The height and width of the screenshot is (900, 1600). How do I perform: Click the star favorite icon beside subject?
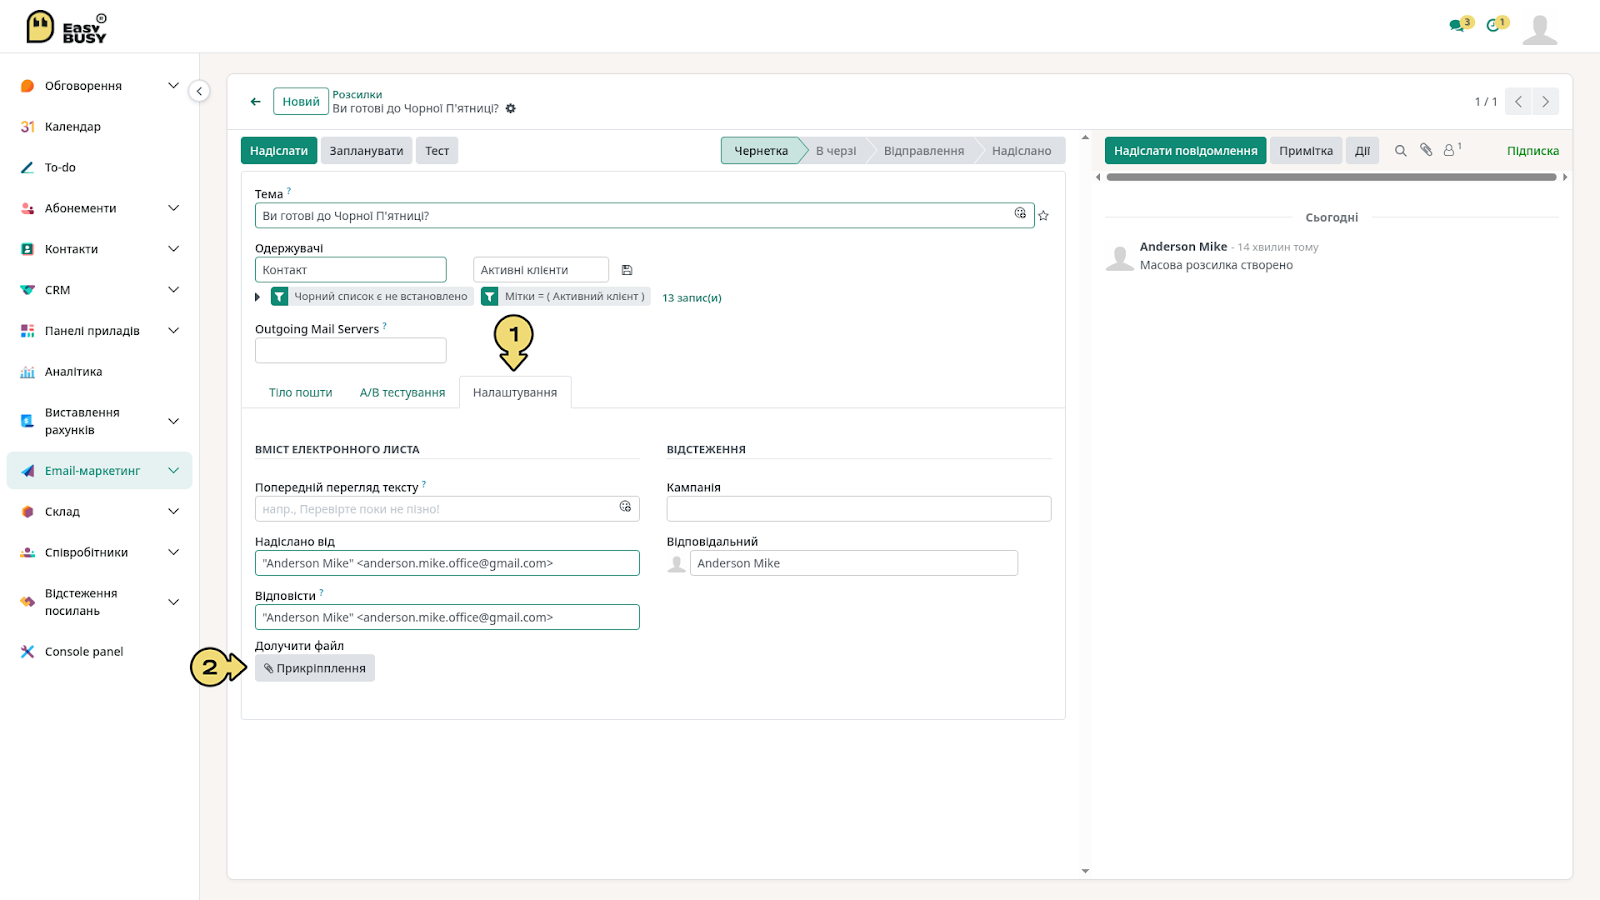pyautogui.click(x=1043, y=216)
